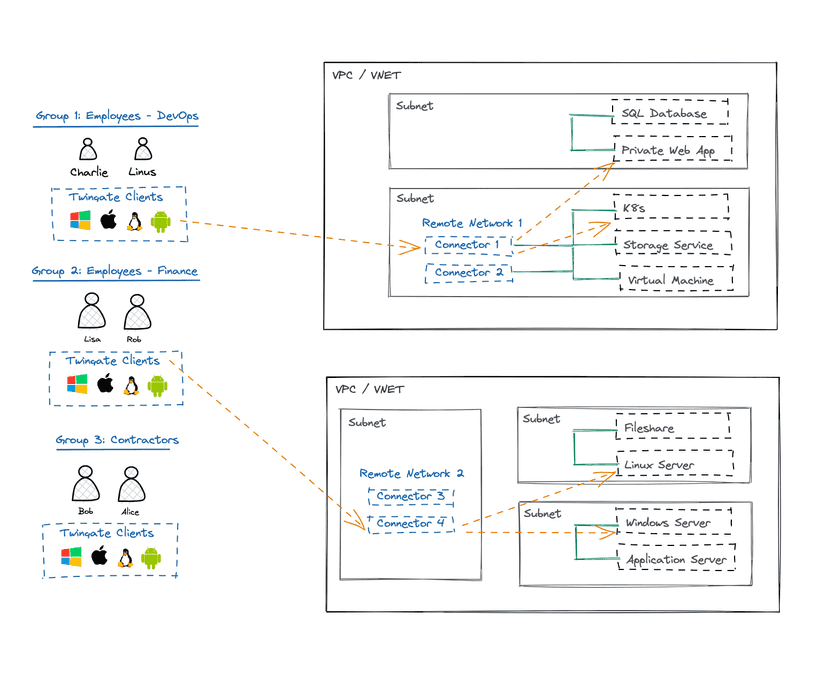840x682 pixels.
Task: Select the Android icon in DevOps Twingate Clients
Action: point(160,220)
